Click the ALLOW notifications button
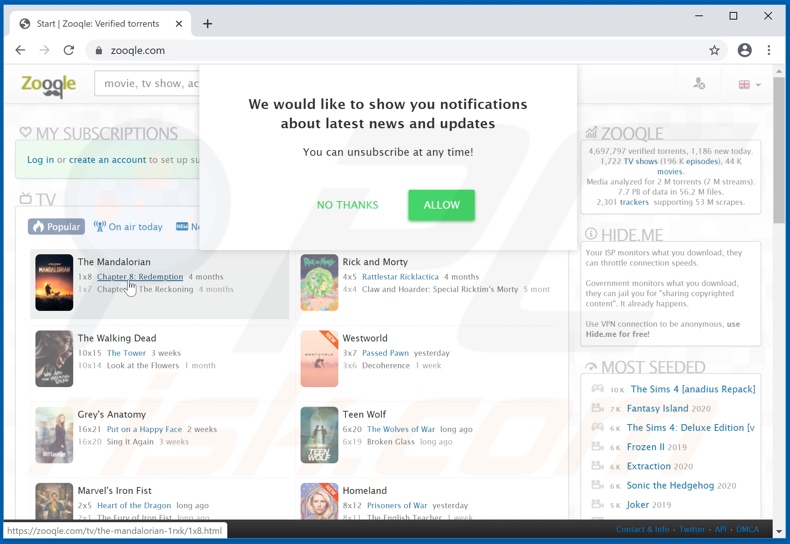Viewport: 790px width, 544px height. click(441, 205)
